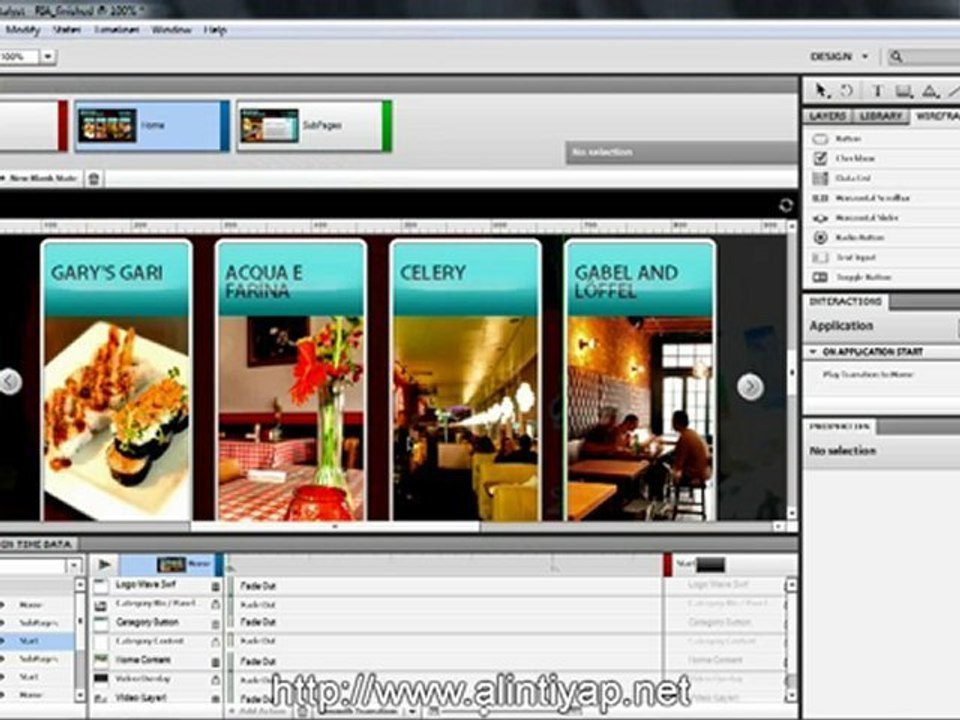The height and width of the screenshot is (720, 960).
Task: Select the highlighted Start transition row
Action: click(37, 641)
